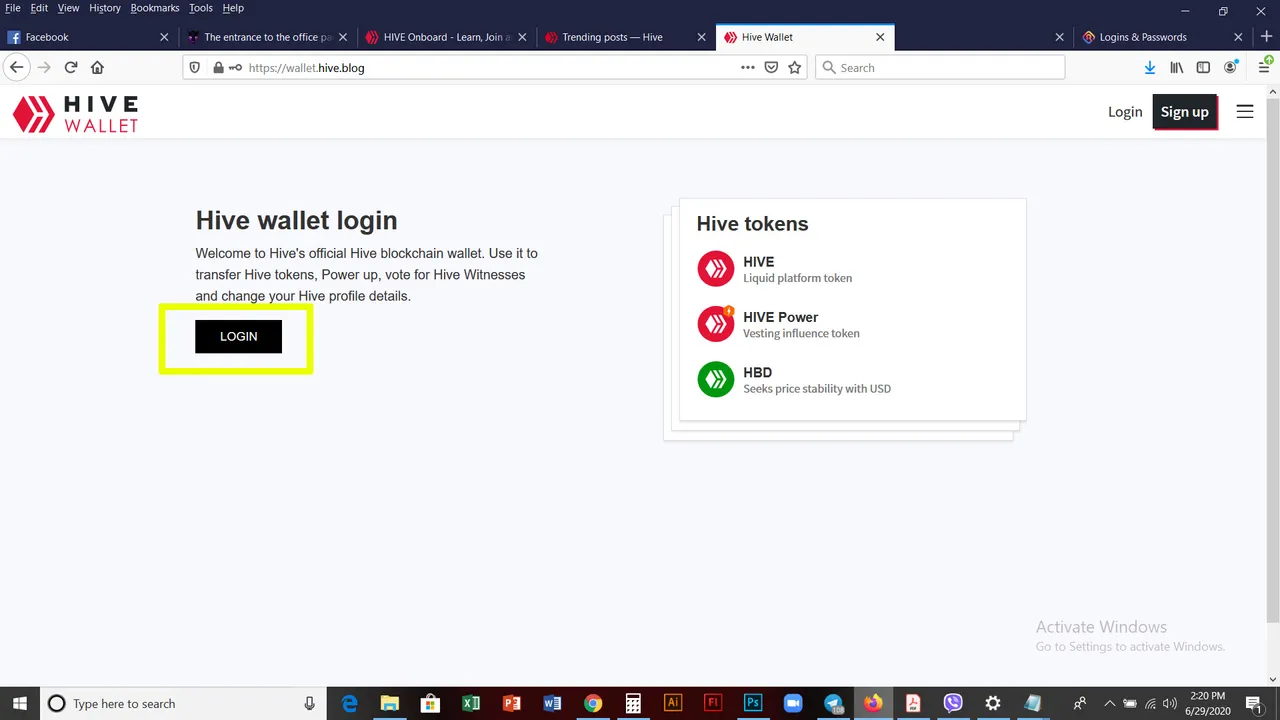Close the Logins & Passwords tab
Viewport: 1280px width, 720px height.
pyautogui.click(x=1238, y=37)
